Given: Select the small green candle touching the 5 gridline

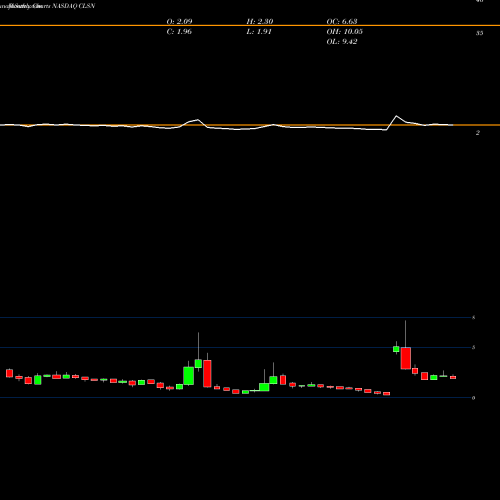Looking at the screenshot, I should (396, 349).
